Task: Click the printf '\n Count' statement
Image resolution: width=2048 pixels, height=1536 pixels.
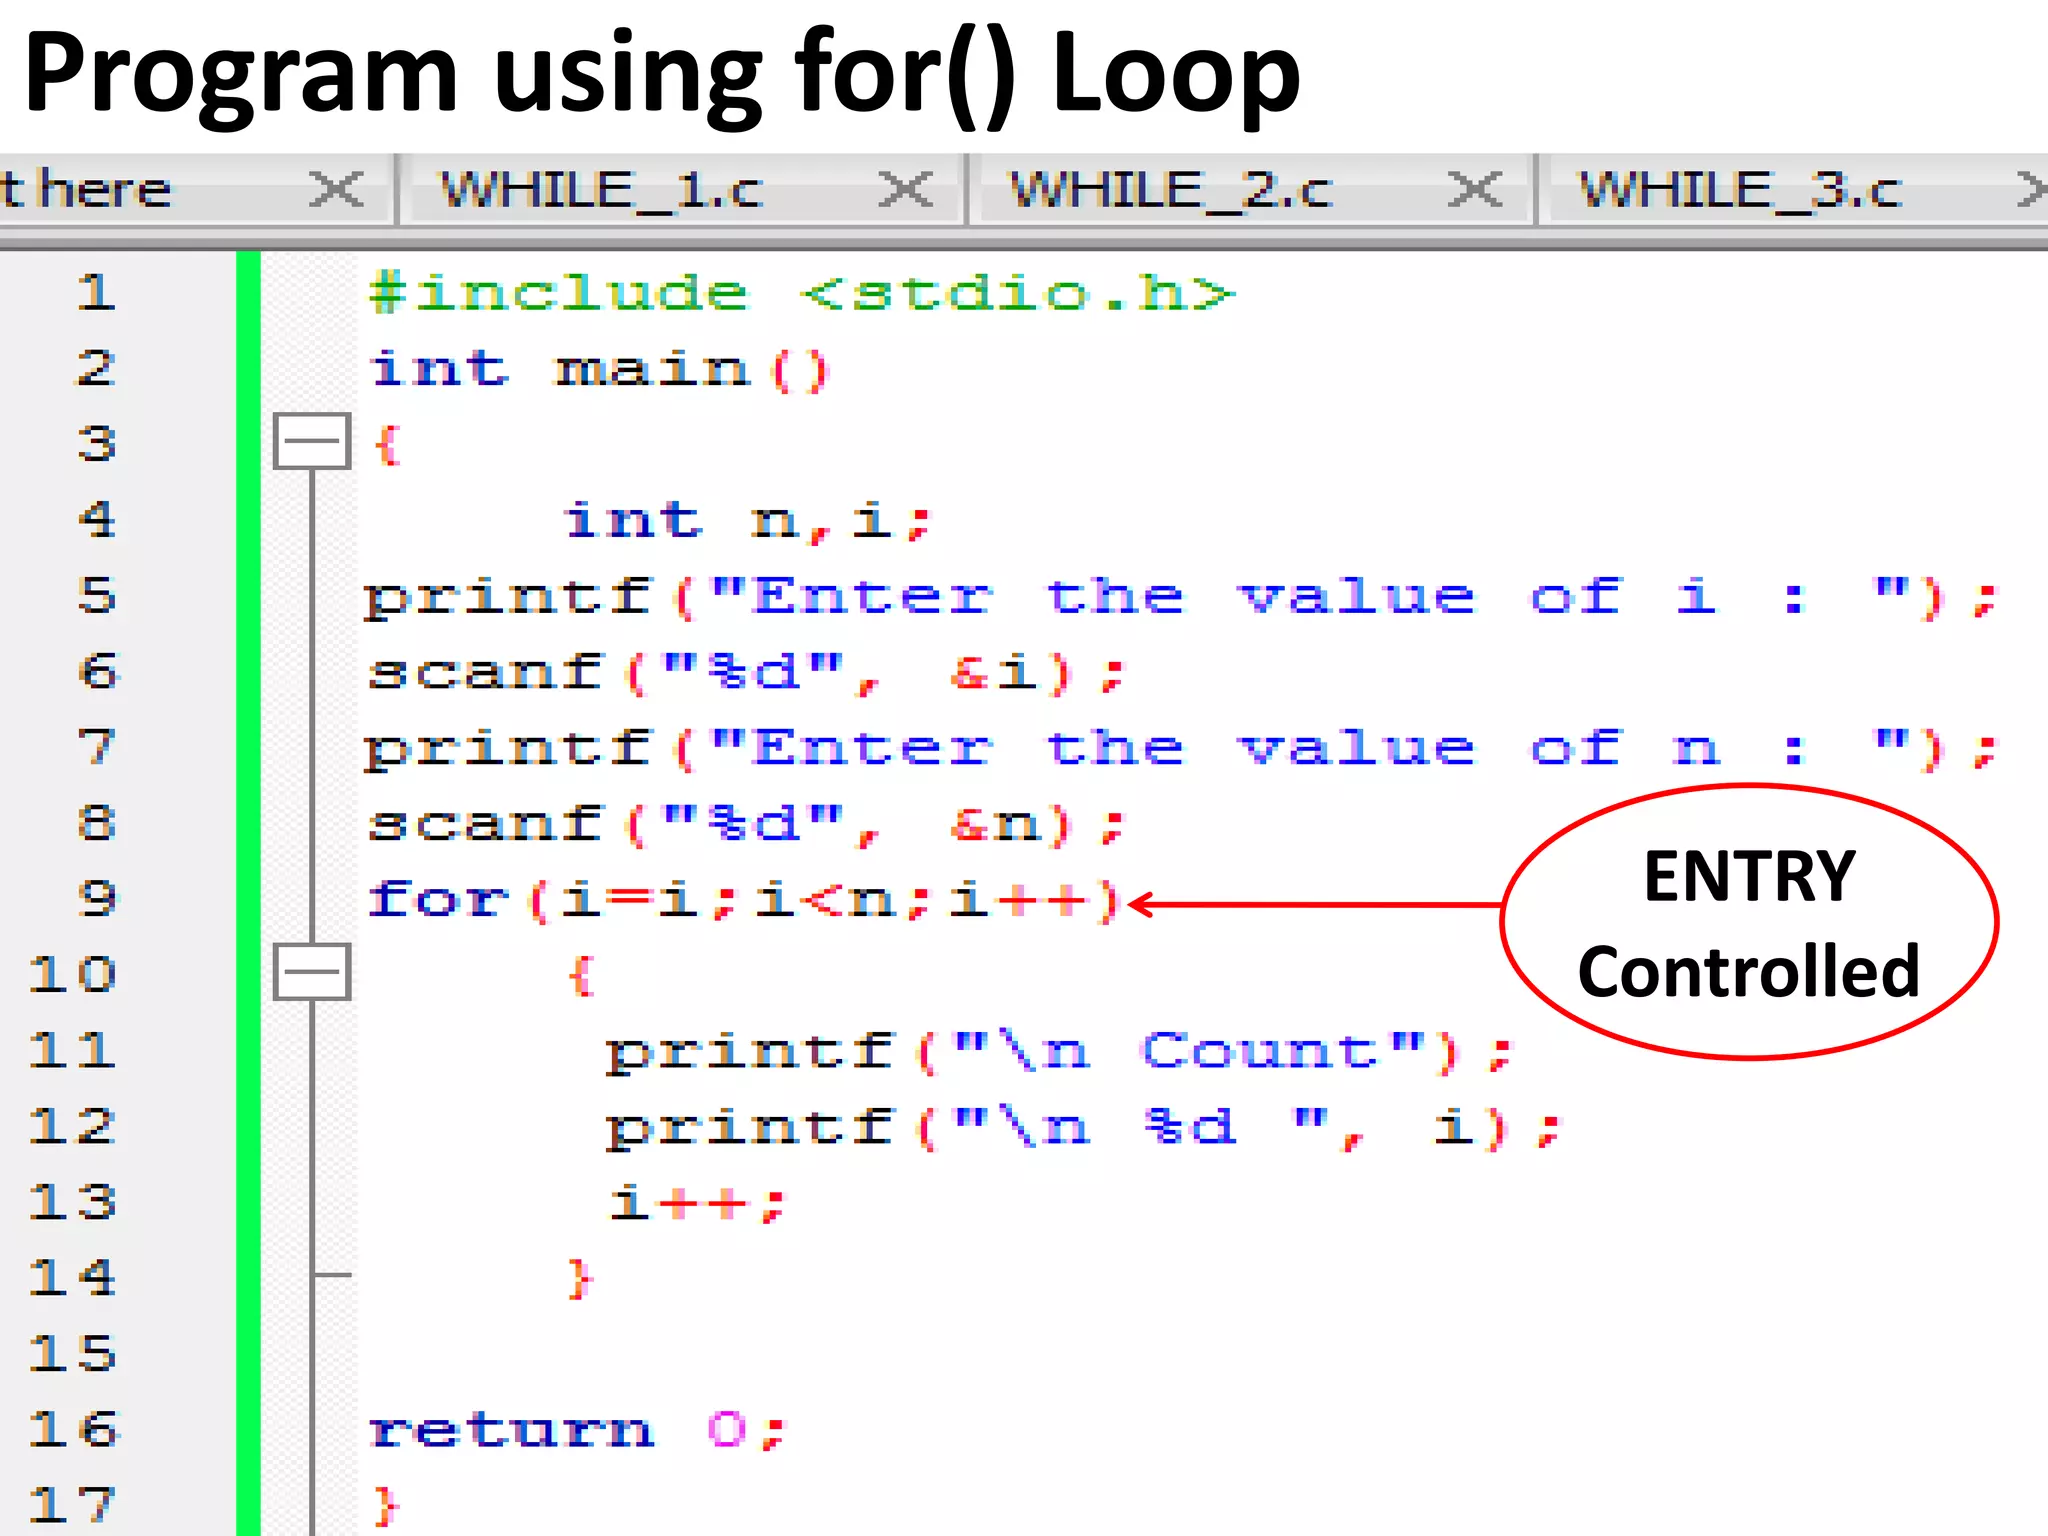Action: pyautogui.click(x=1060, y=1051)
